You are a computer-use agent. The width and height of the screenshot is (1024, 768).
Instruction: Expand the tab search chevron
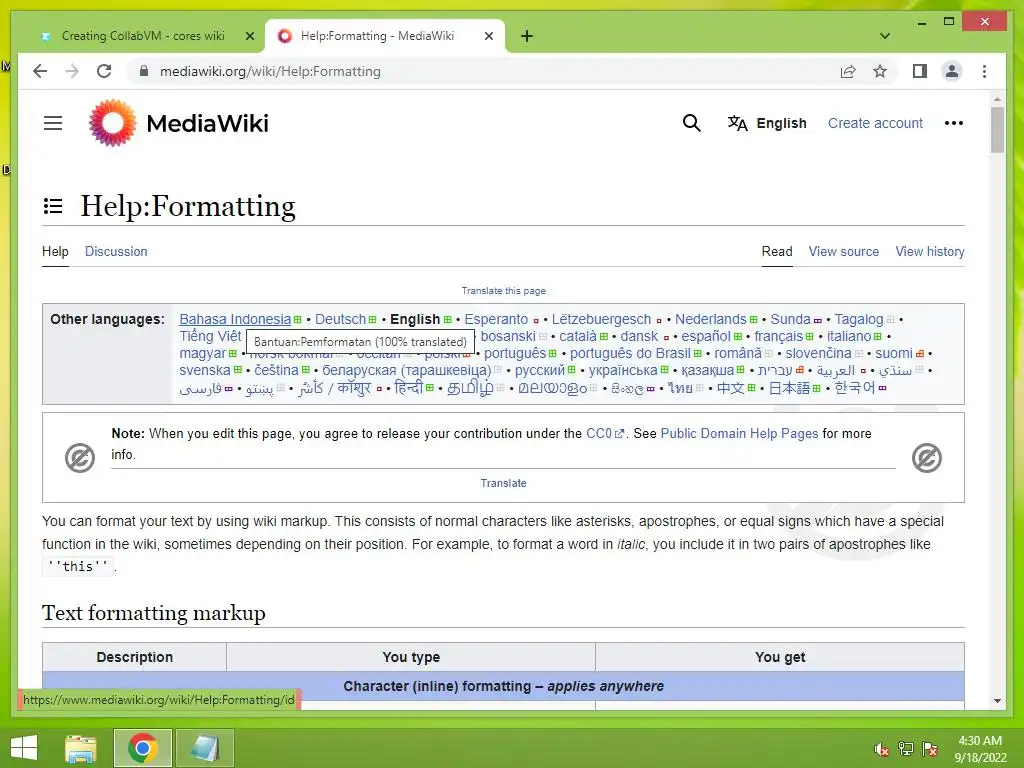tap(885, 36)
